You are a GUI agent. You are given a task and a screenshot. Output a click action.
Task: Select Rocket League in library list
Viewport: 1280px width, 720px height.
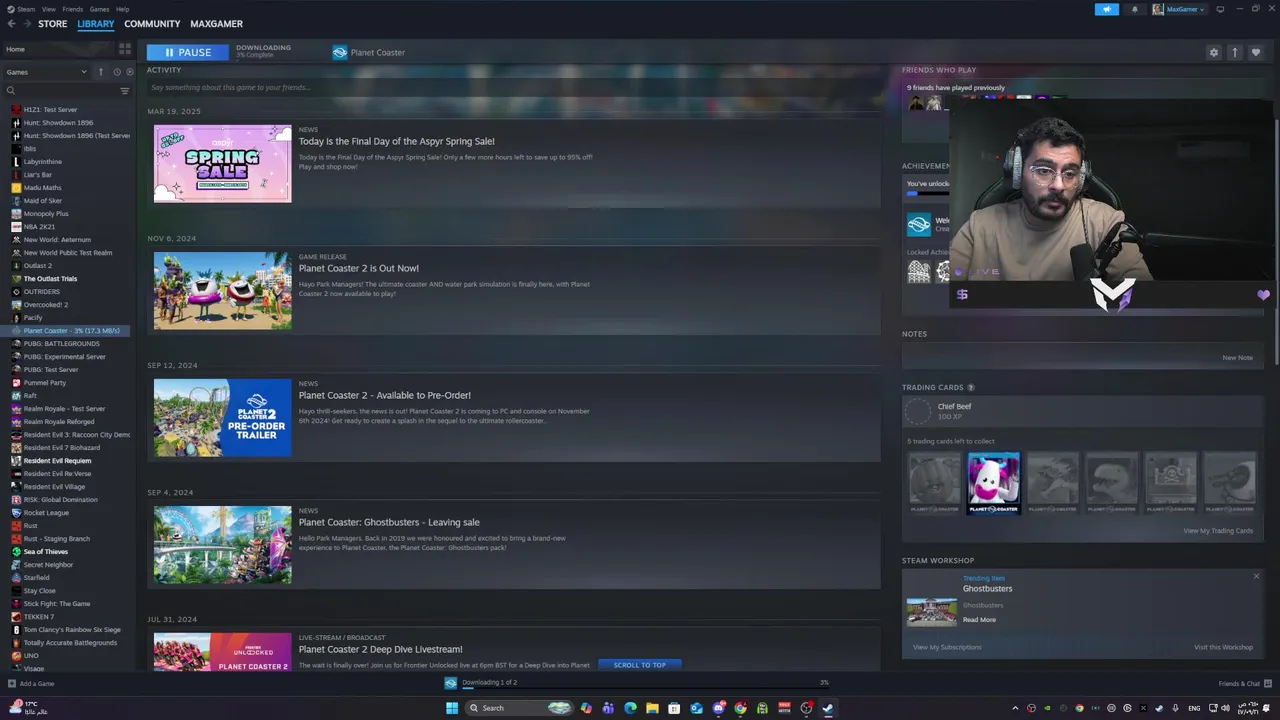pyautogui.click(x=46, y=513)
